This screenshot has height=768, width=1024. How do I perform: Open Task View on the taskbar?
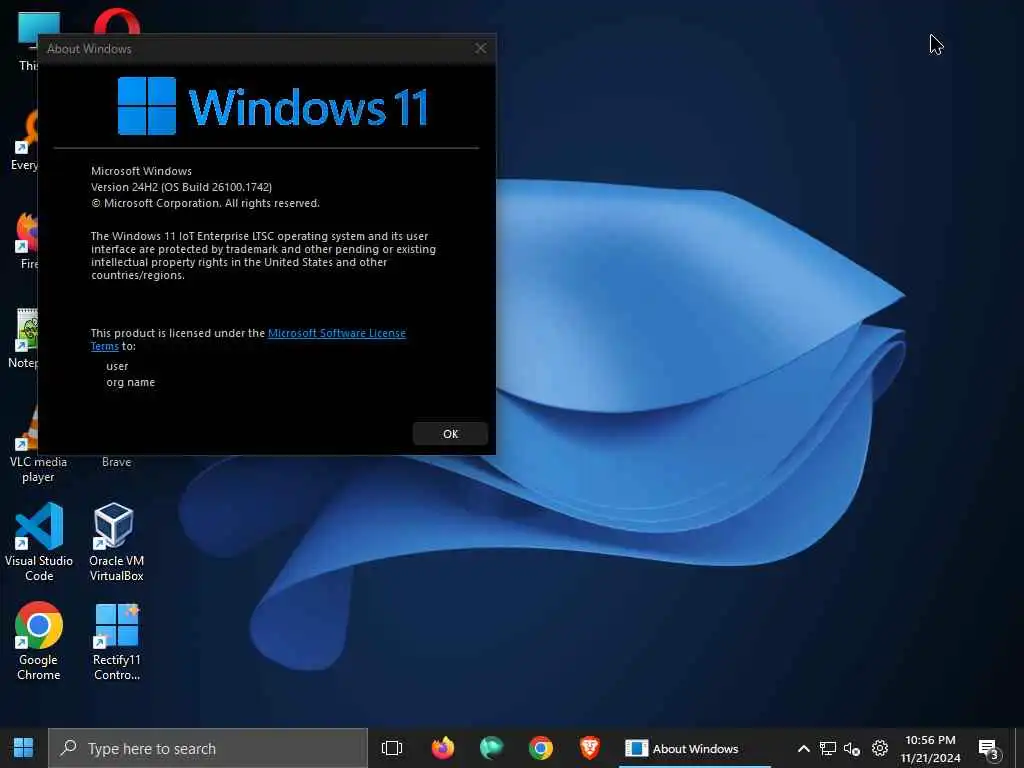[392, 748]
